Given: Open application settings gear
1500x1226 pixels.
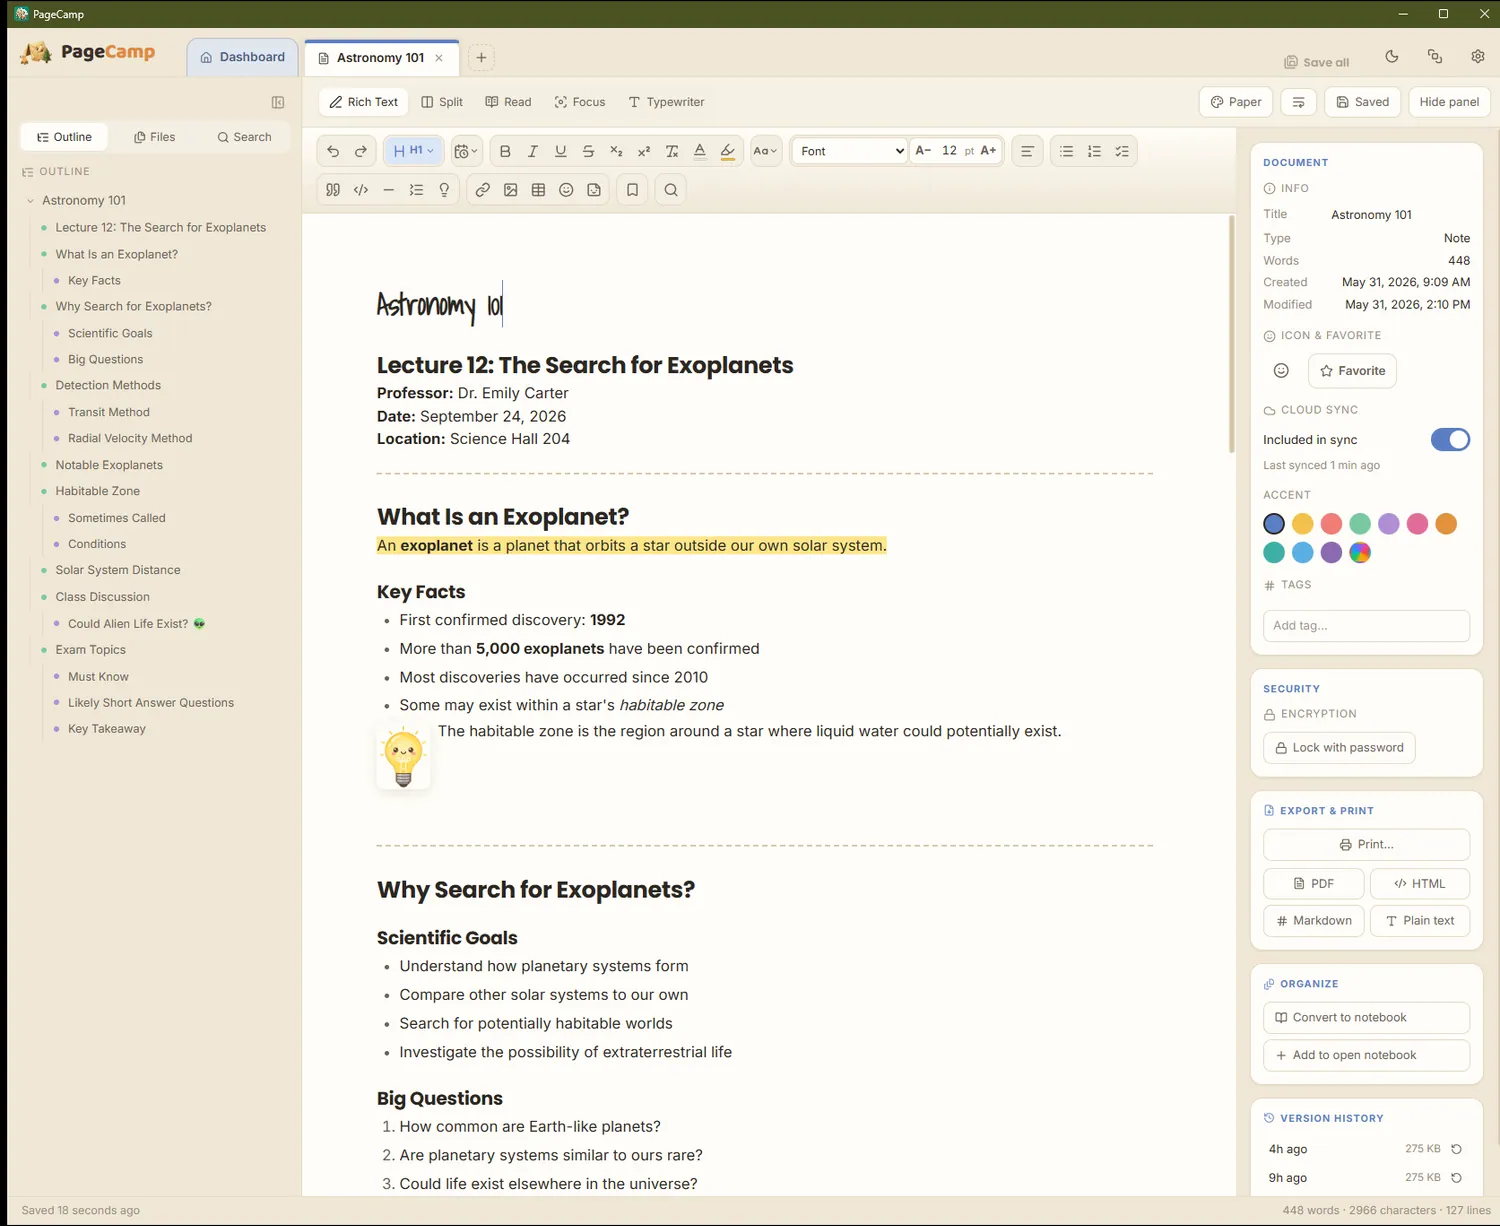Looking at the screenshot, I should pyautogui.click(x=1478, y=57).
